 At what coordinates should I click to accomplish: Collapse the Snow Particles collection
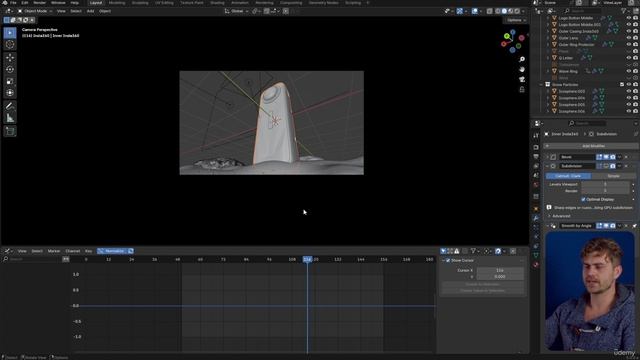(542, 84)
